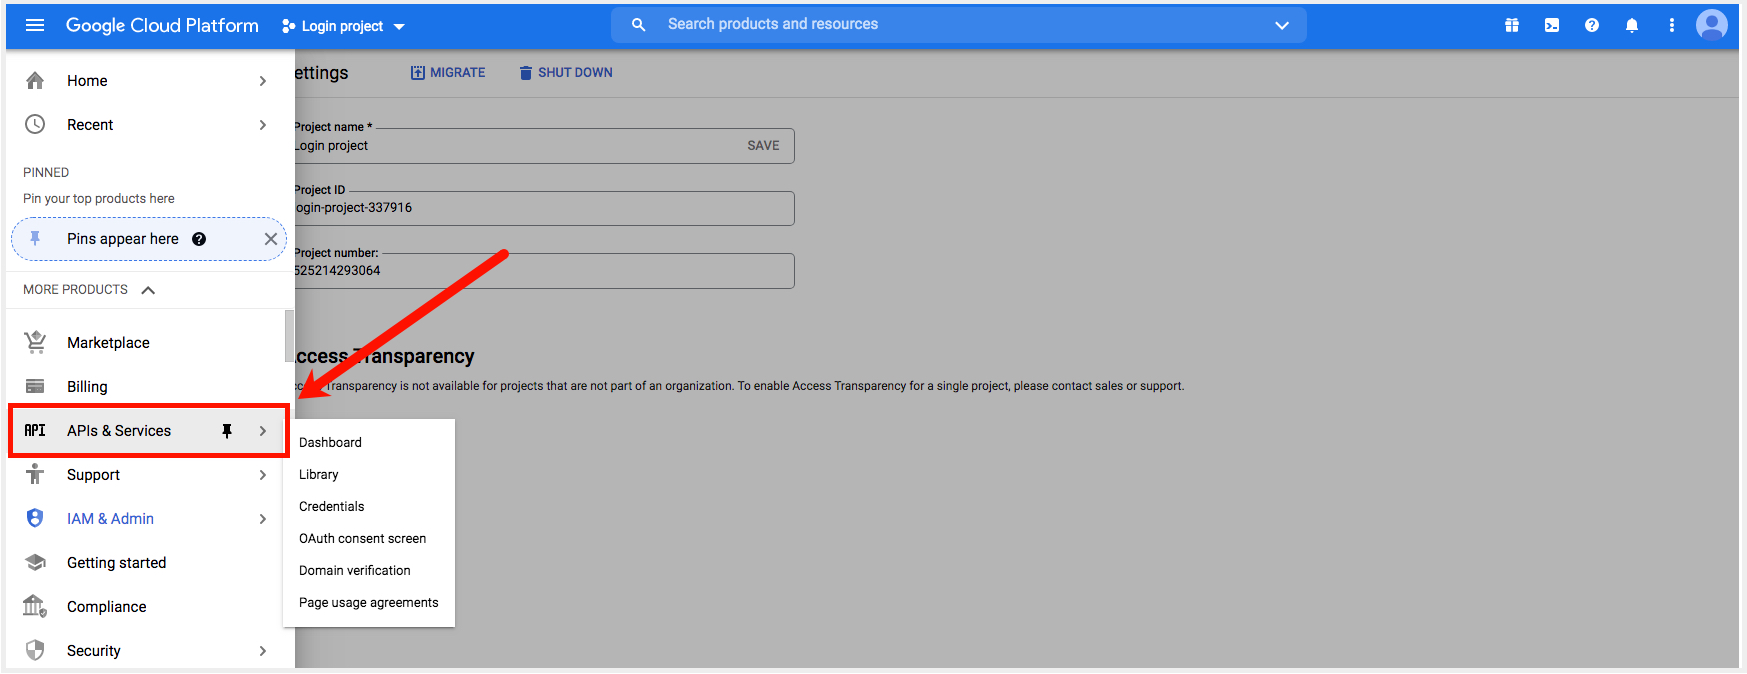Viewport: 1747px width, 674px height.
Task: Click the search magnifier icon
Action: [x=639, y=25]
